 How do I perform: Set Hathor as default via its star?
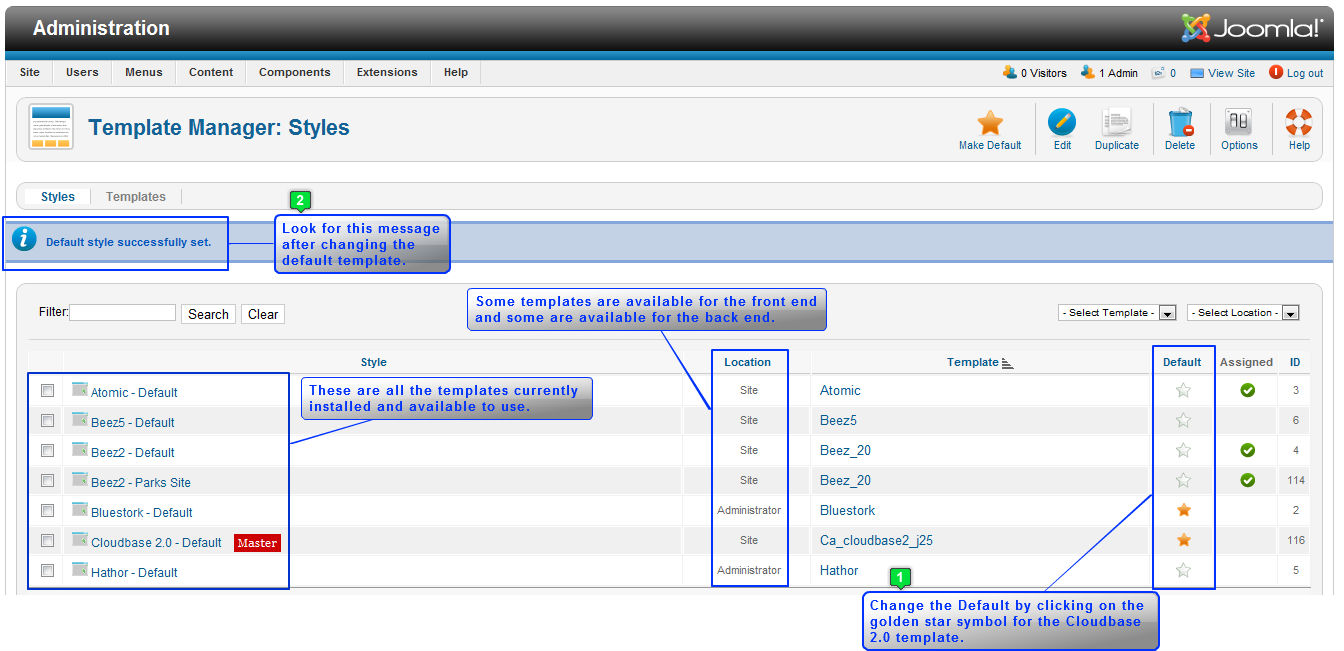[x=1184, y=570]
